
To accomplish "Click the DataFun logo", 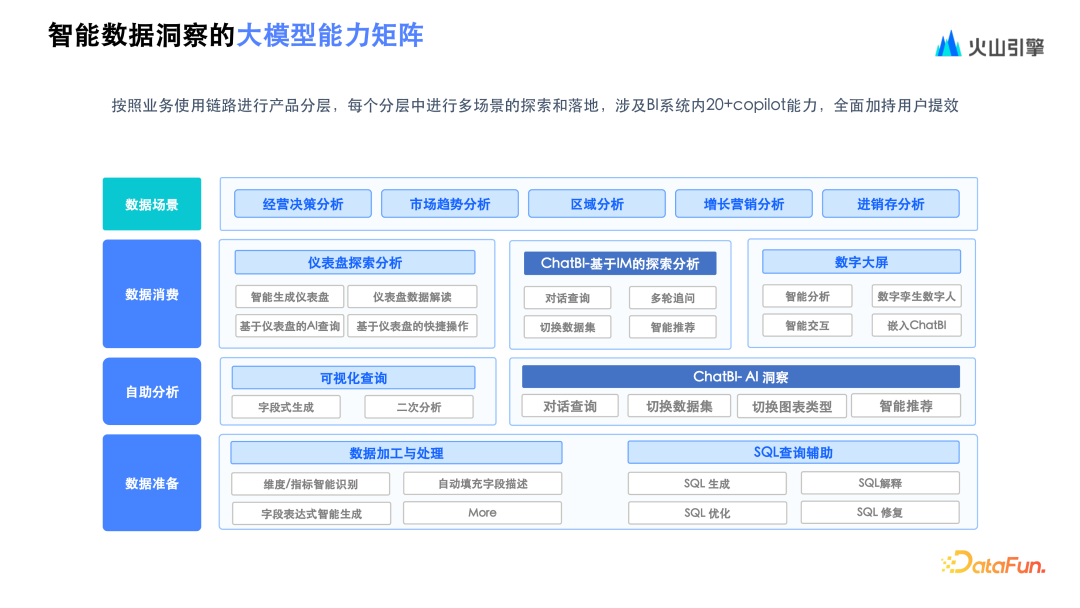I will (992, 564).
